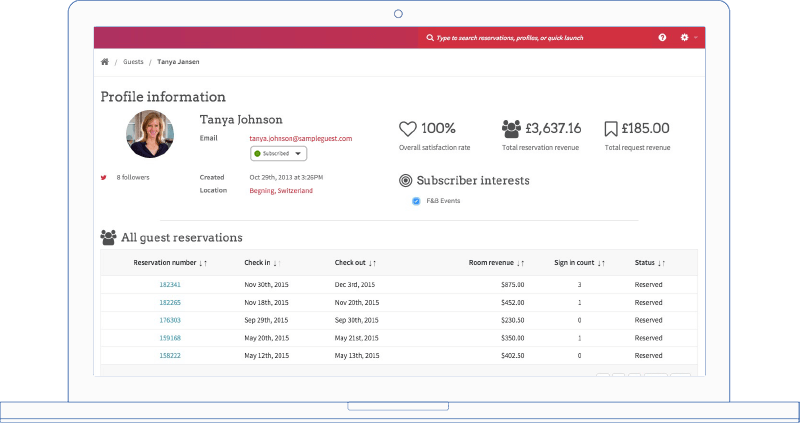Open the help question mark icon

[662, 38]
